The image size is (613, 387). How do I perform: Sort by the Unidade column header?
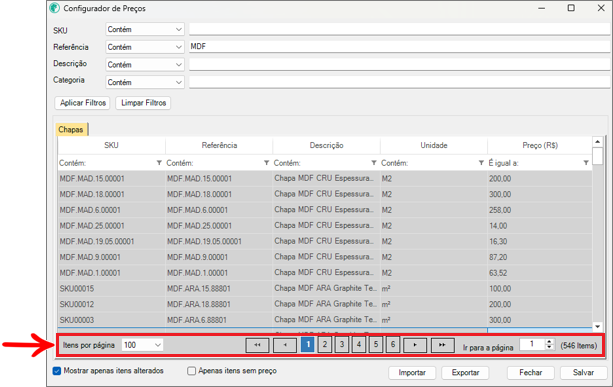pyautogui.click(x=434, y=145)
